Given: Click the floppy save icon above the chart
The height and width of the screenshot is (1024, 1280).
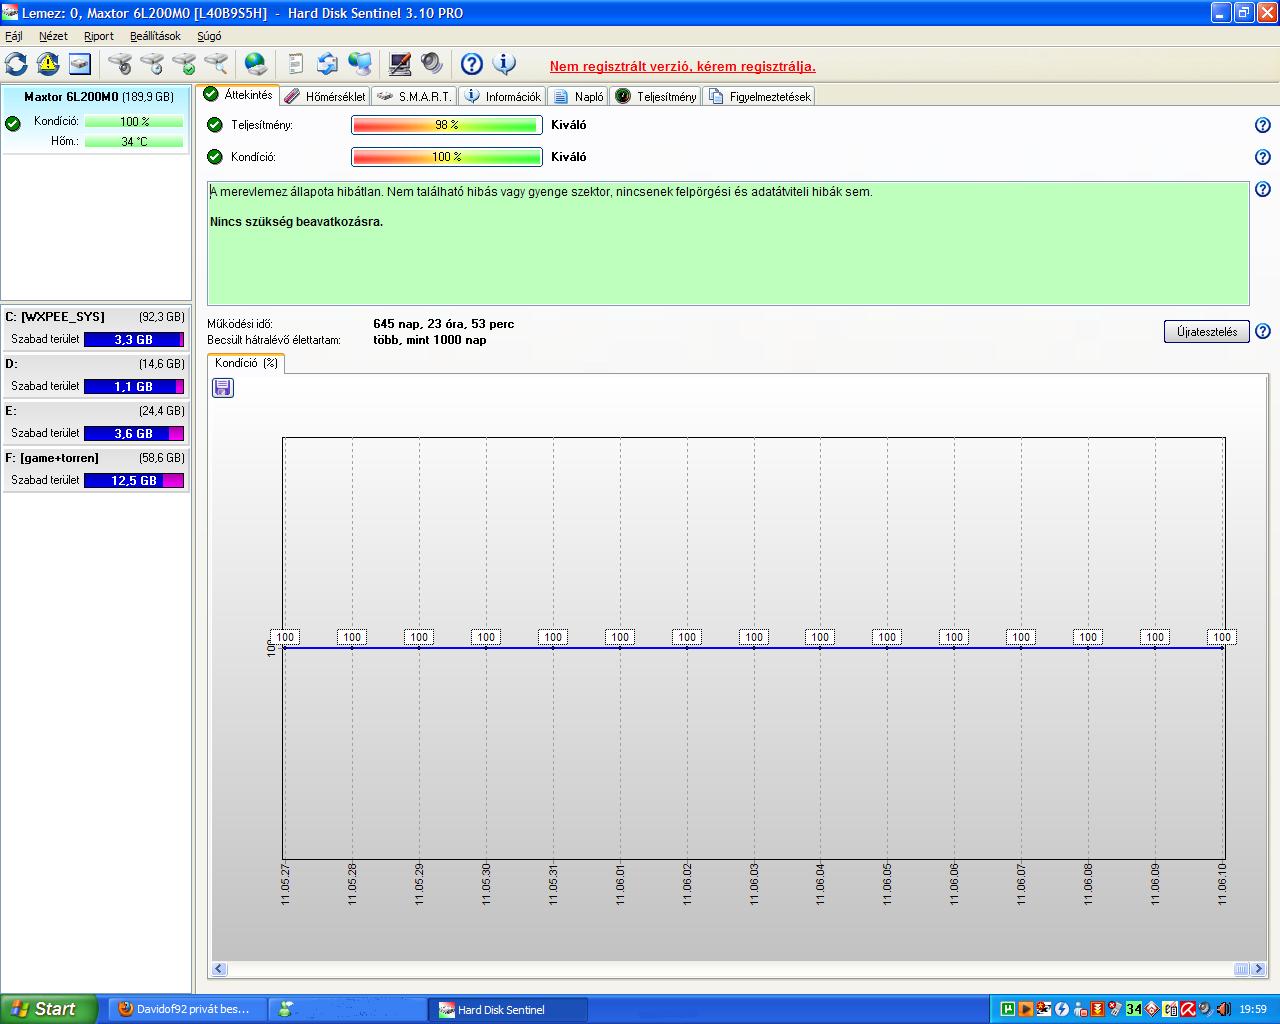Looking at the screenshot, I should click(223, 388).
